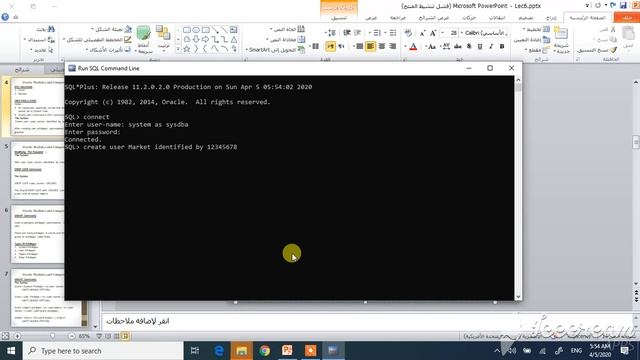Expand the slide Layout dropdown
640x360 pixels.
[x=537, y=29]
